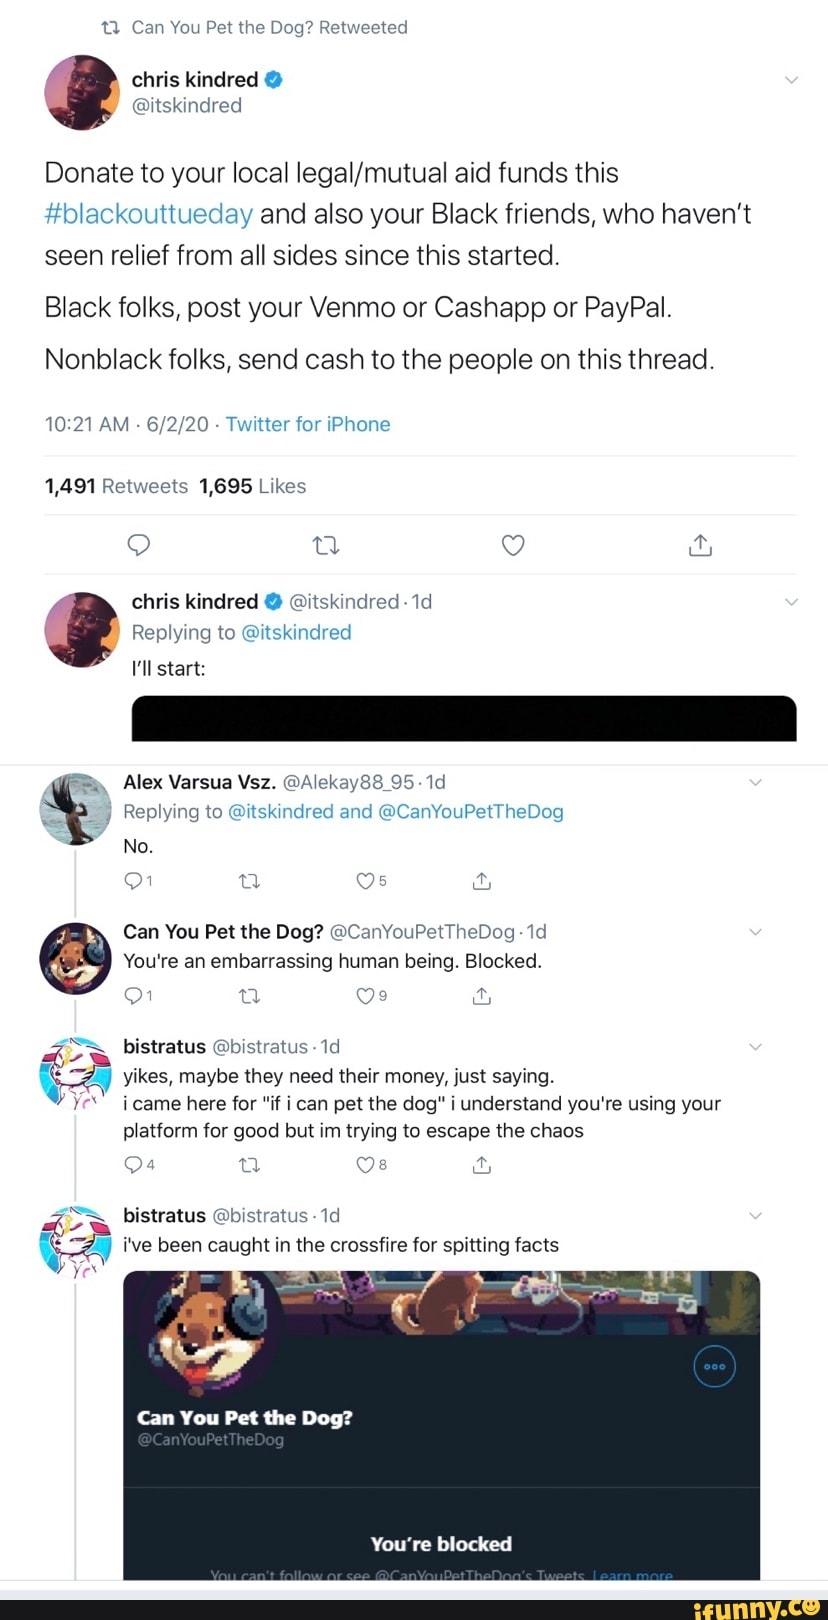828x1620 pixels.
Task: Like the "embarrassing human being" tweet
Action: (366, 996)
